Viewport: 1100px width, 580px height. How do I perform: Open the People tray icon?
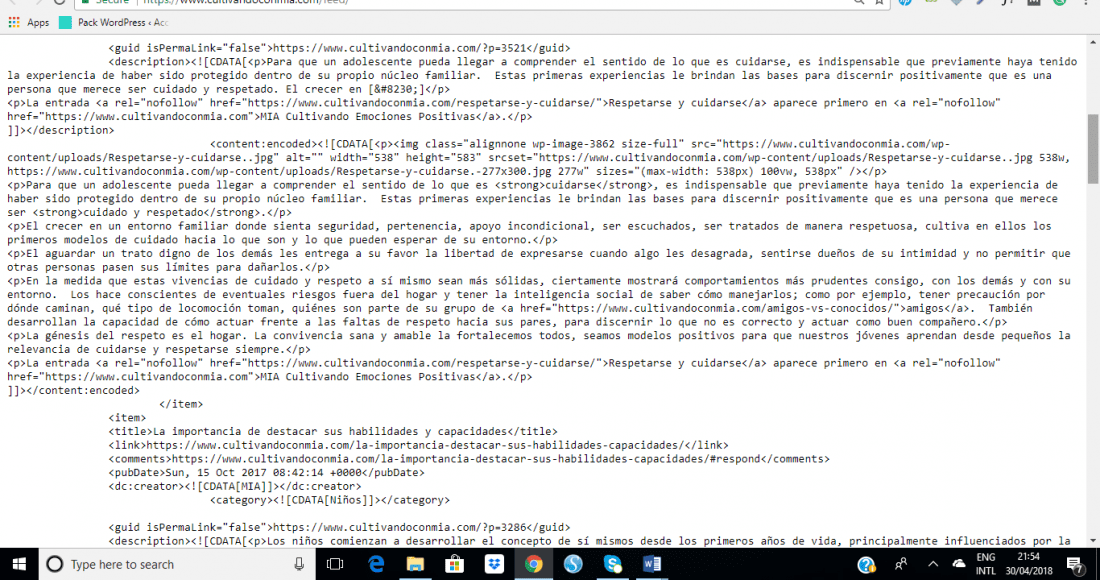(x=901, y=564)
